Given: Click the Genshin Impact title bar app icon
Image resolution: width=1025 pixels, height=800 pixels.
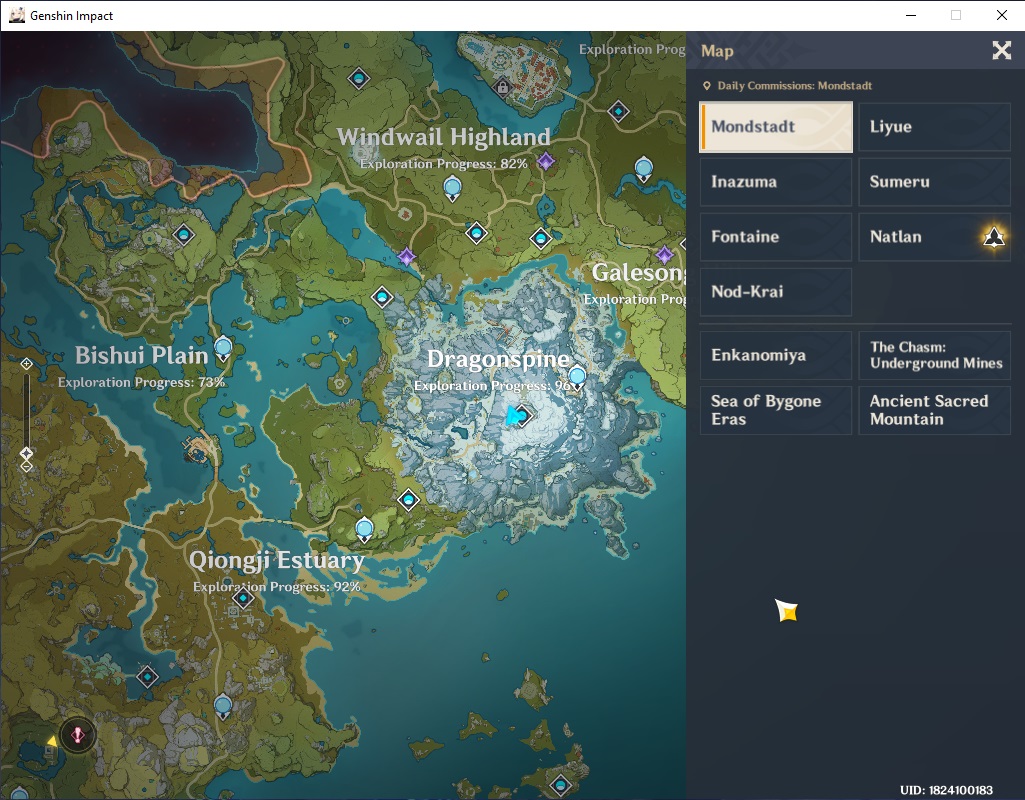Looking at the screenshot, I should [16, 15].
